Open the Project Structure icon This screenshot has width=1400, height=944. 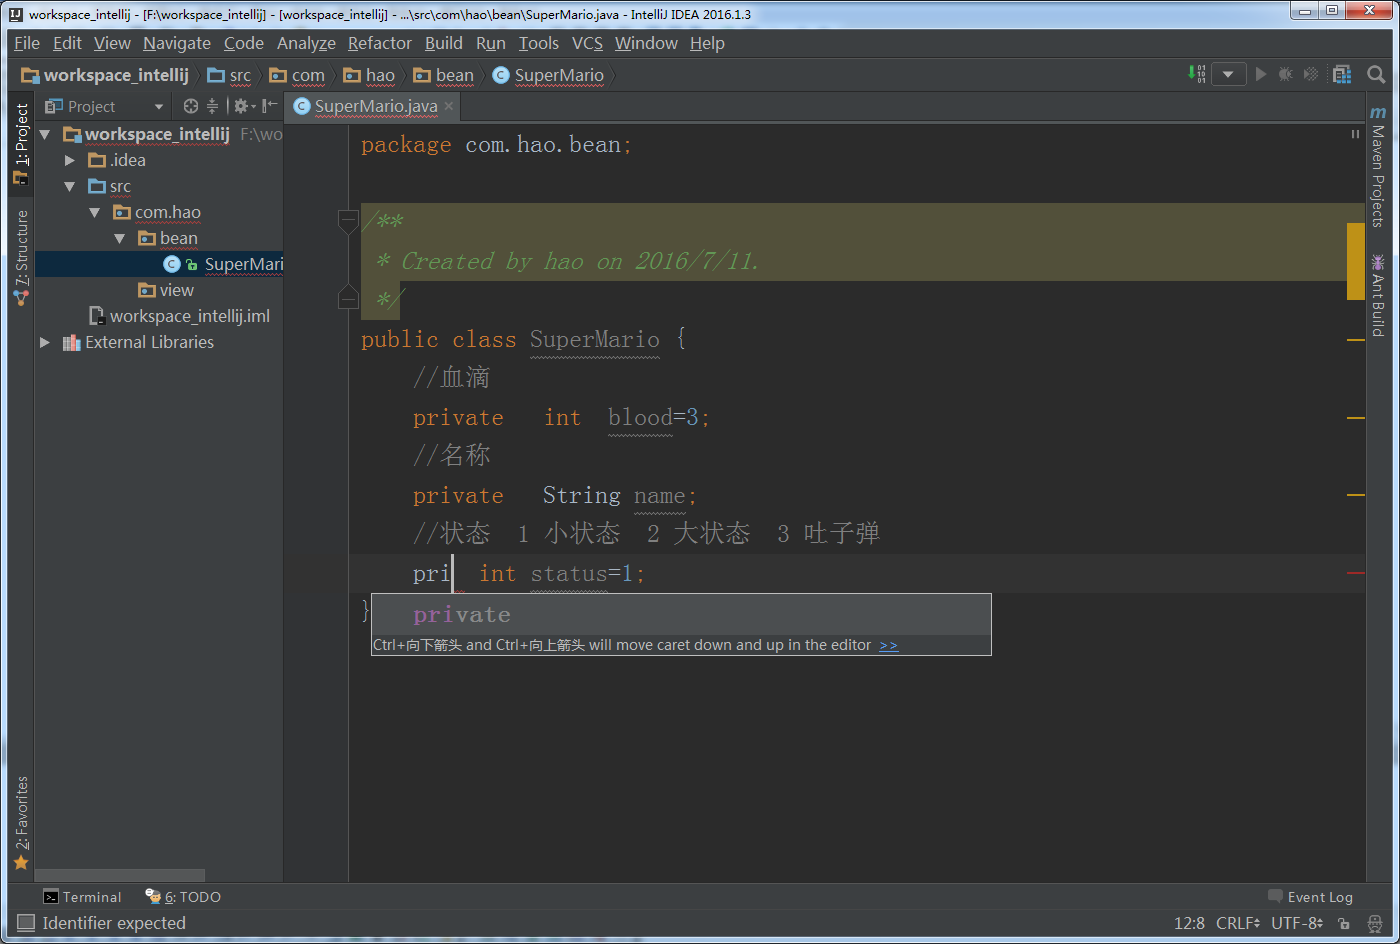(x=1342, y=74)
